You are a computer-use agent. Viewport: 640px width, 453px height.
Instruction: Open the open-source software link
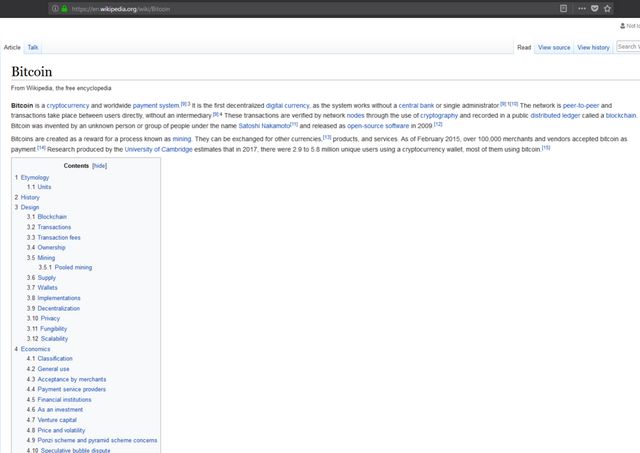click(x=378, y=126)
